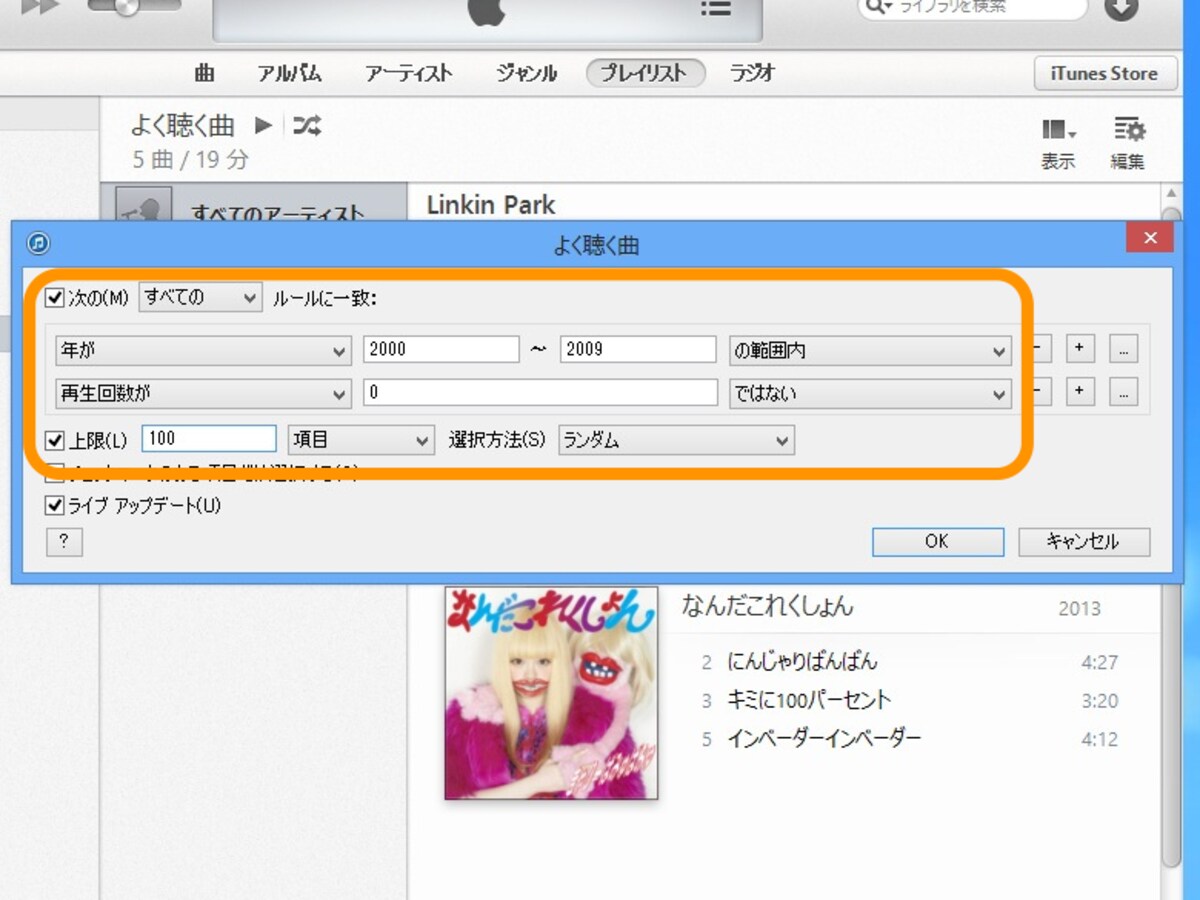Screen dimensions: 1200x900
Task: Open the downloads arrow icon
Action: click(x=1121, y=8)
